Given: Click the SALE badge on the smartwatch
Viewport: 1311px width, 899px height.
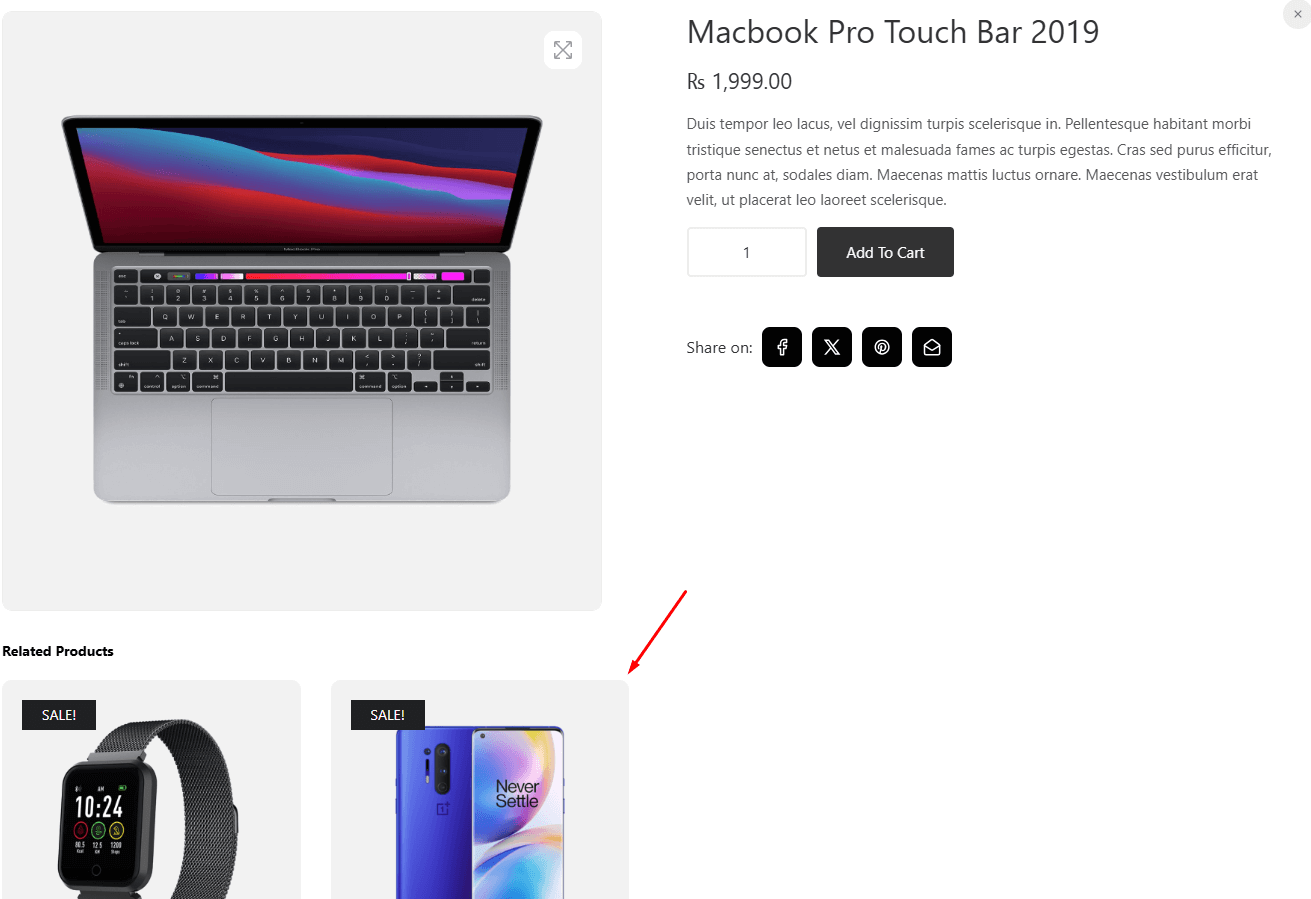Looking at the screenshot, I should click(58, 714).
